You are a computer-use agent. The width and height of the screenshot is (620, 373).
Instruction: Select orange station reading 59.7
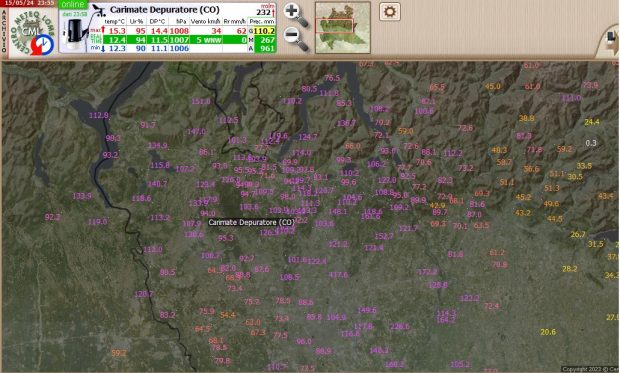[x=119, y=353]
